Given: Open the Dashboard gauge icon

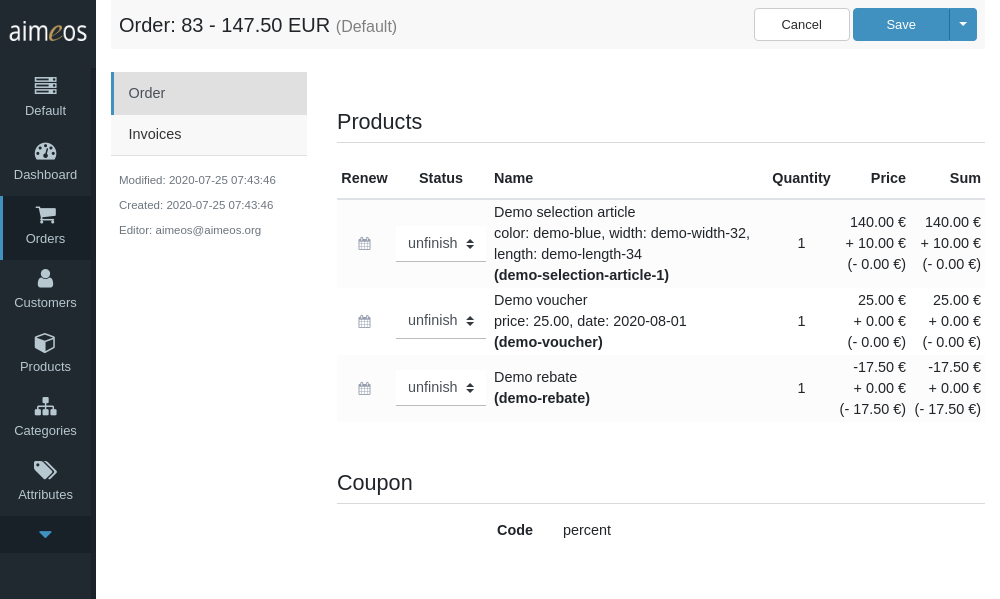Looking at the screenshot, I should point(45,151).
